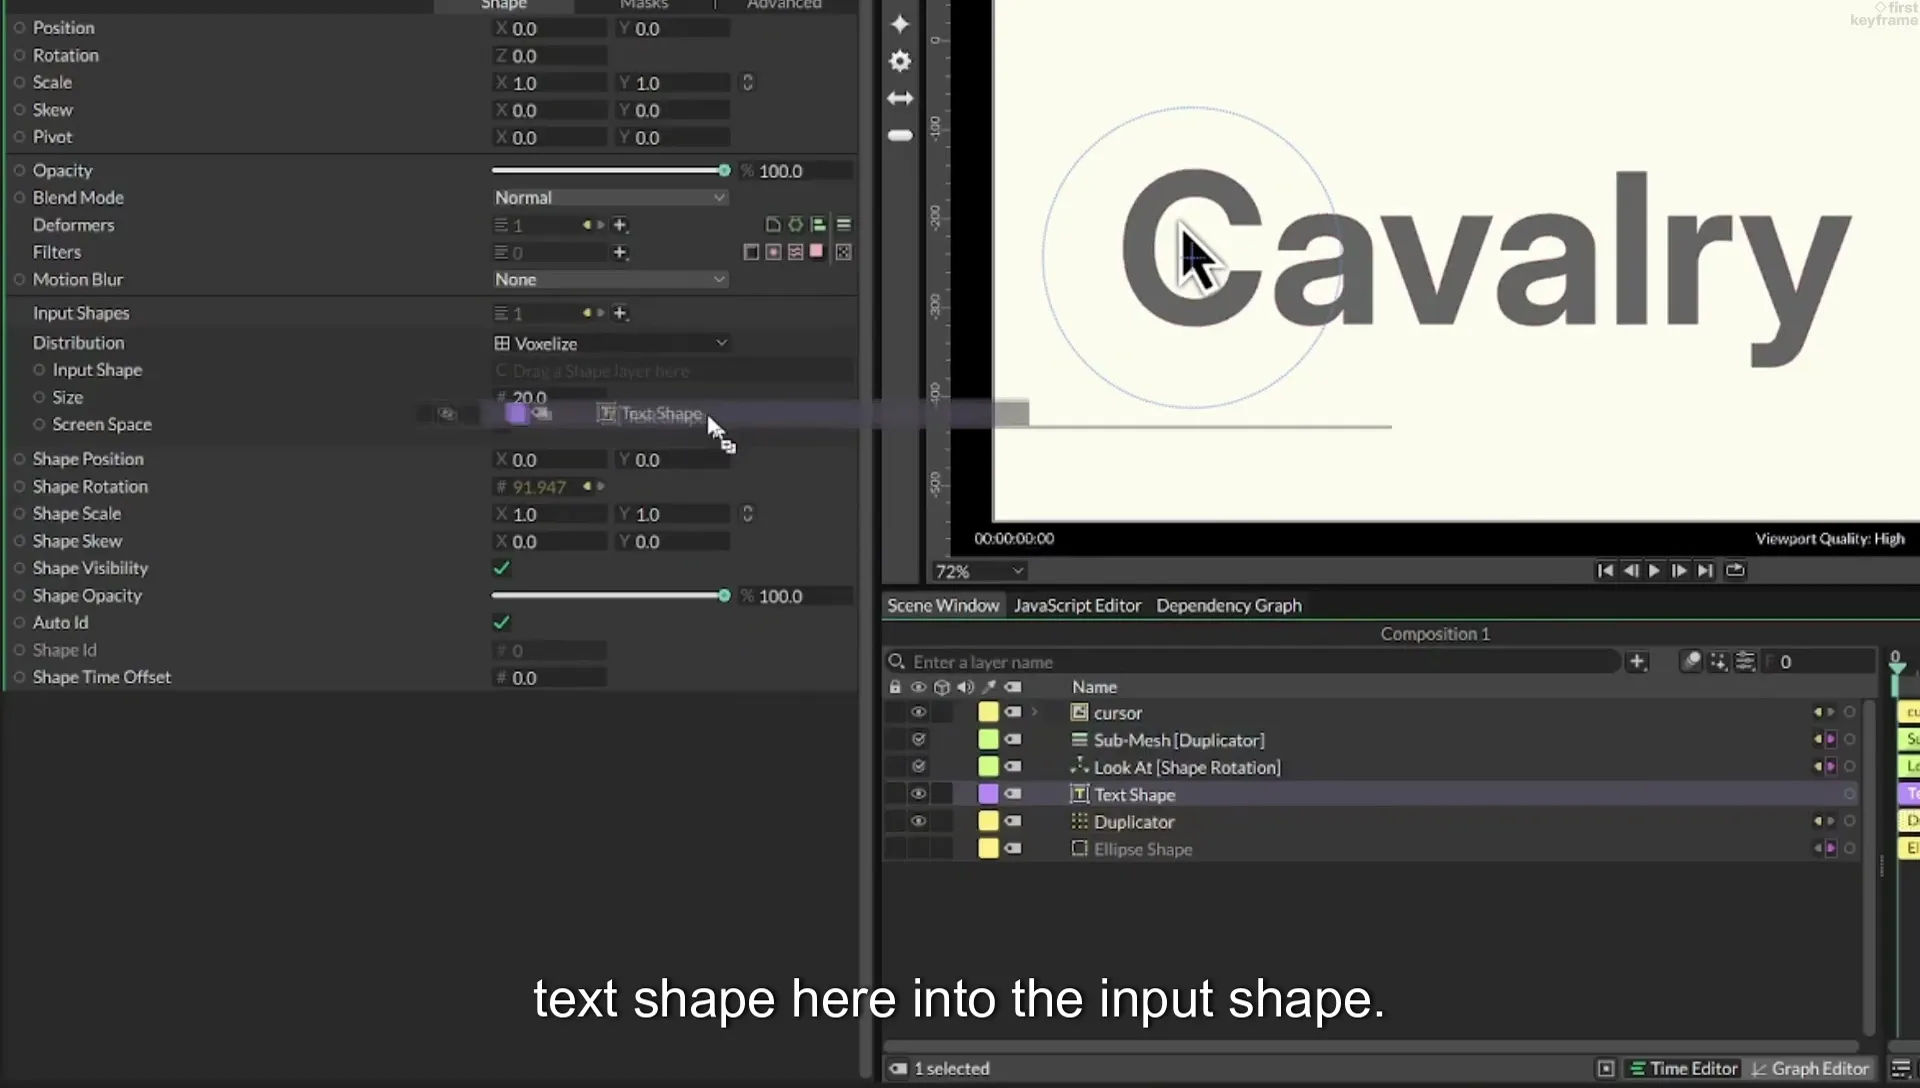
Task: Toggle visibility of the Duplicator layer
Action: coord(918,821)
